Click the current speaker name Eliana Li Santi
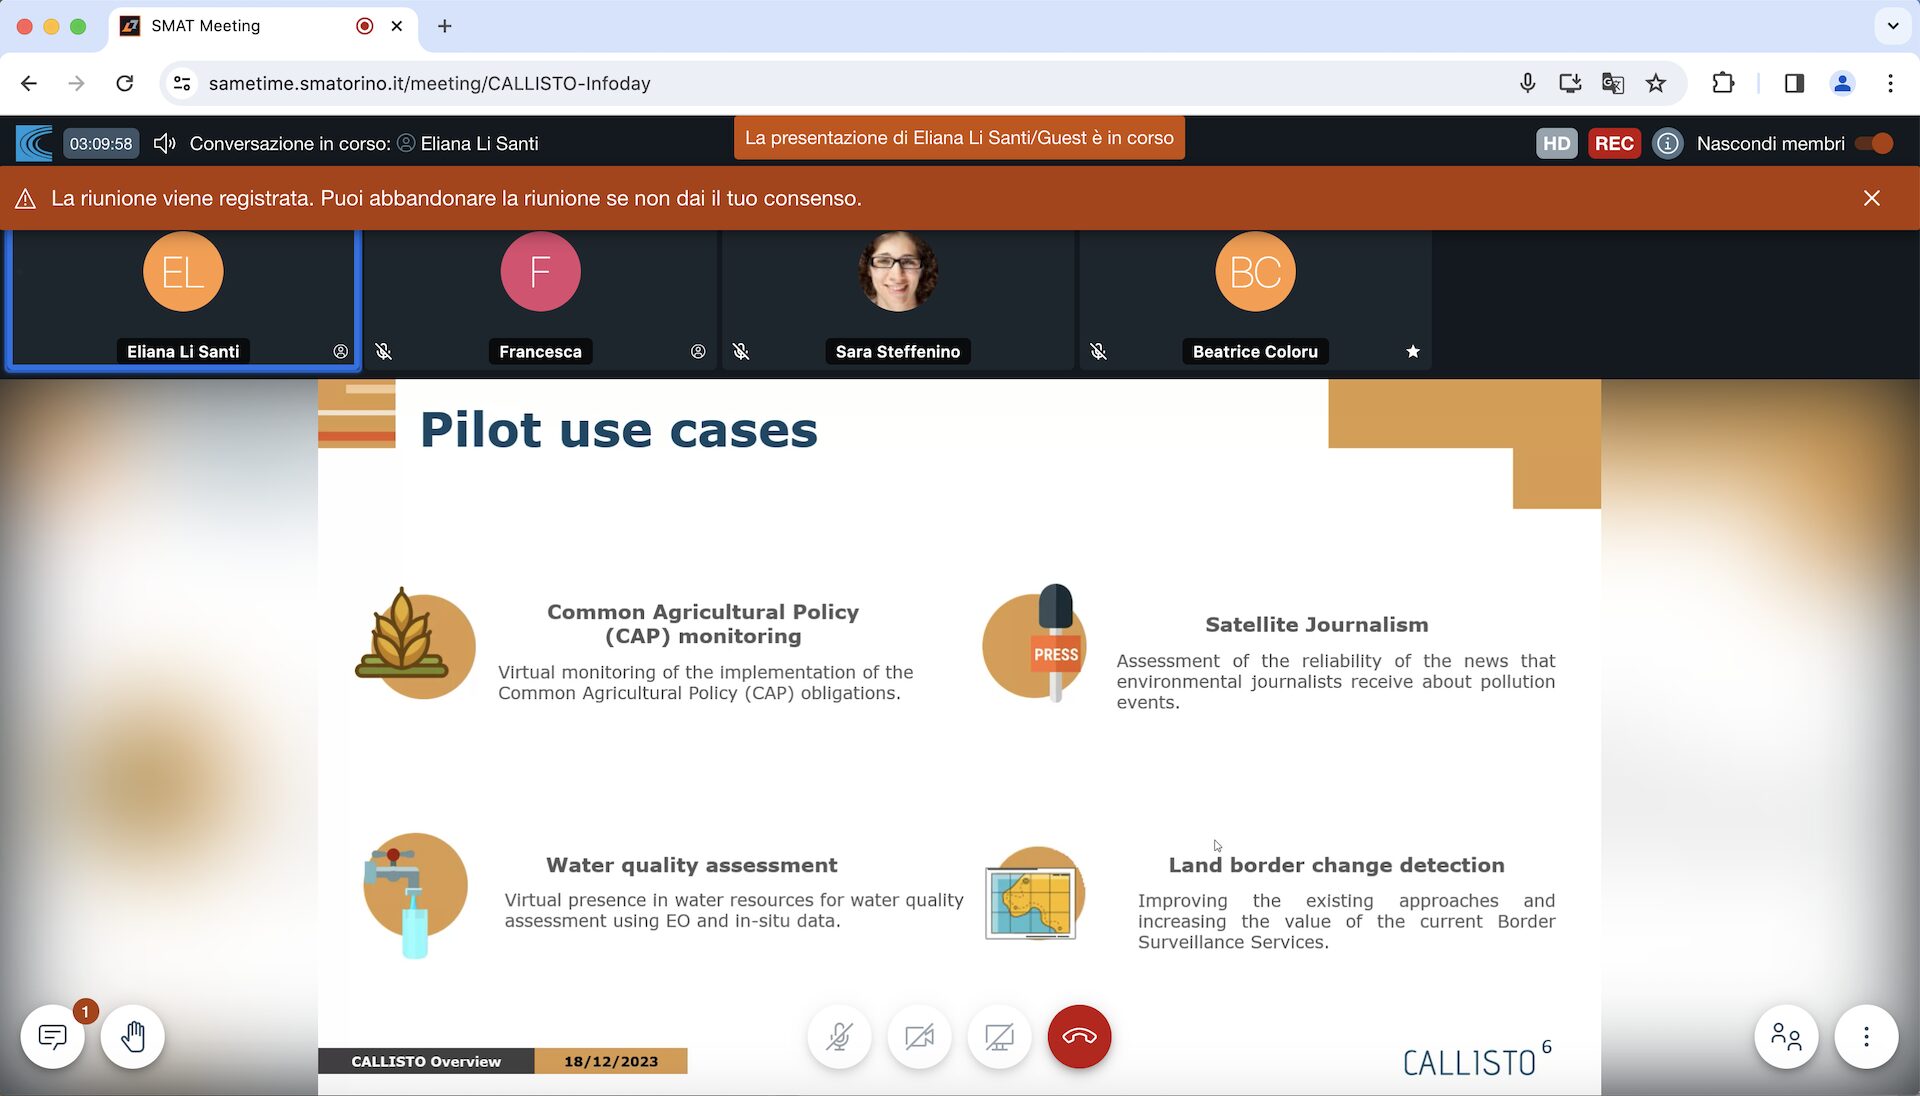This screenshot has height=1096, width=1920. coord(479,143)
